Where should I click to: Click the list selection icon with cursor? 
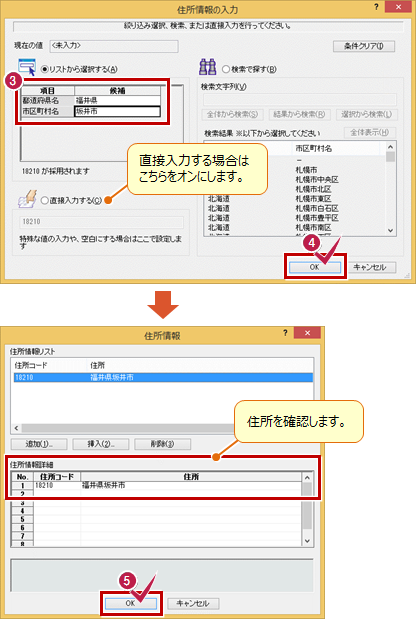point(27,67)
